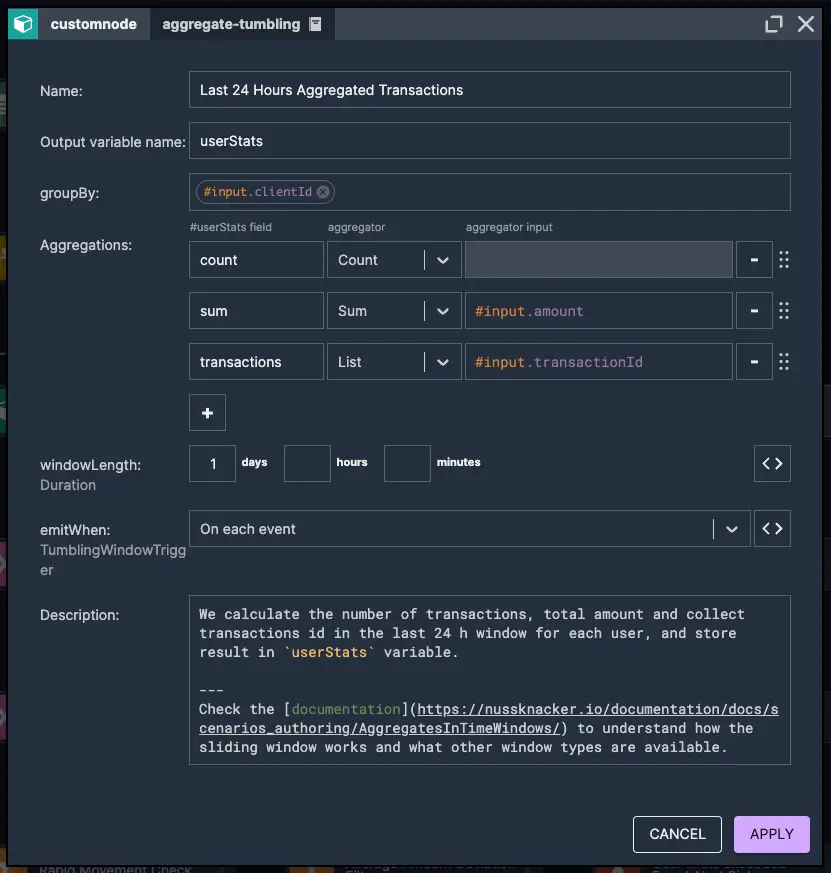This screenshot has width=831, height=873.
Task: Click the 'userStats' highlighted description word
Action: (330, 653)
